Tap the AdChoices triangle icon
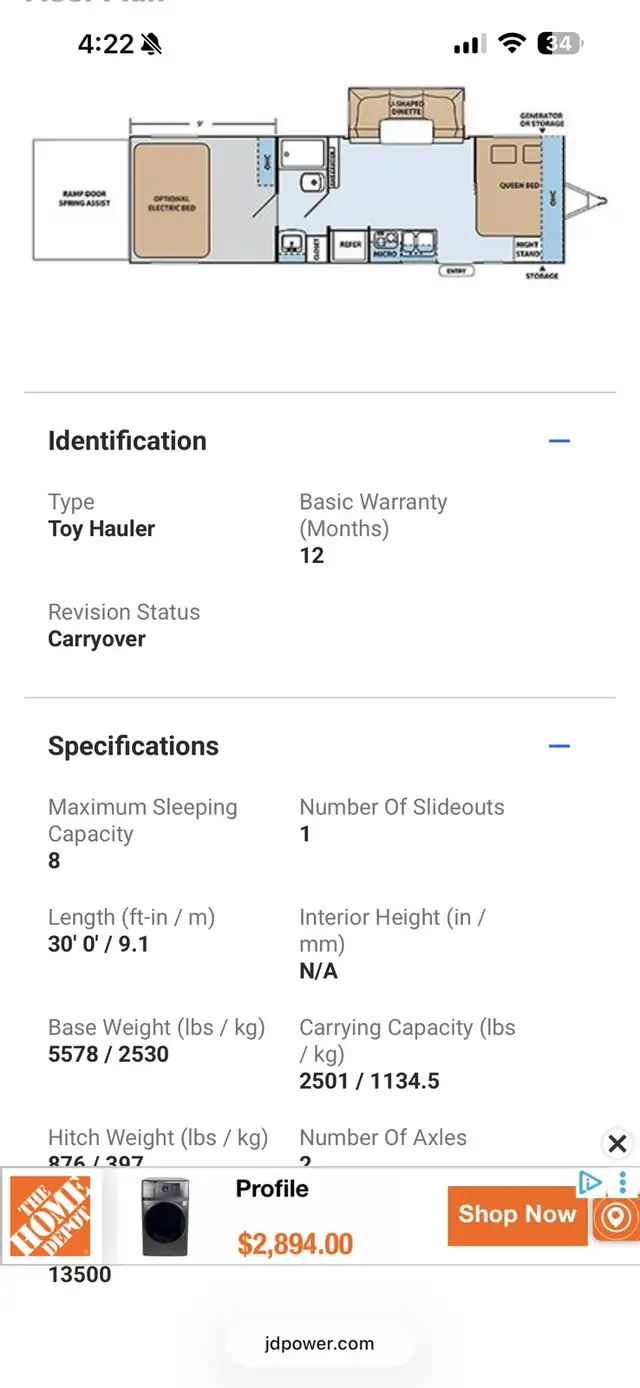 point(590,1183)
